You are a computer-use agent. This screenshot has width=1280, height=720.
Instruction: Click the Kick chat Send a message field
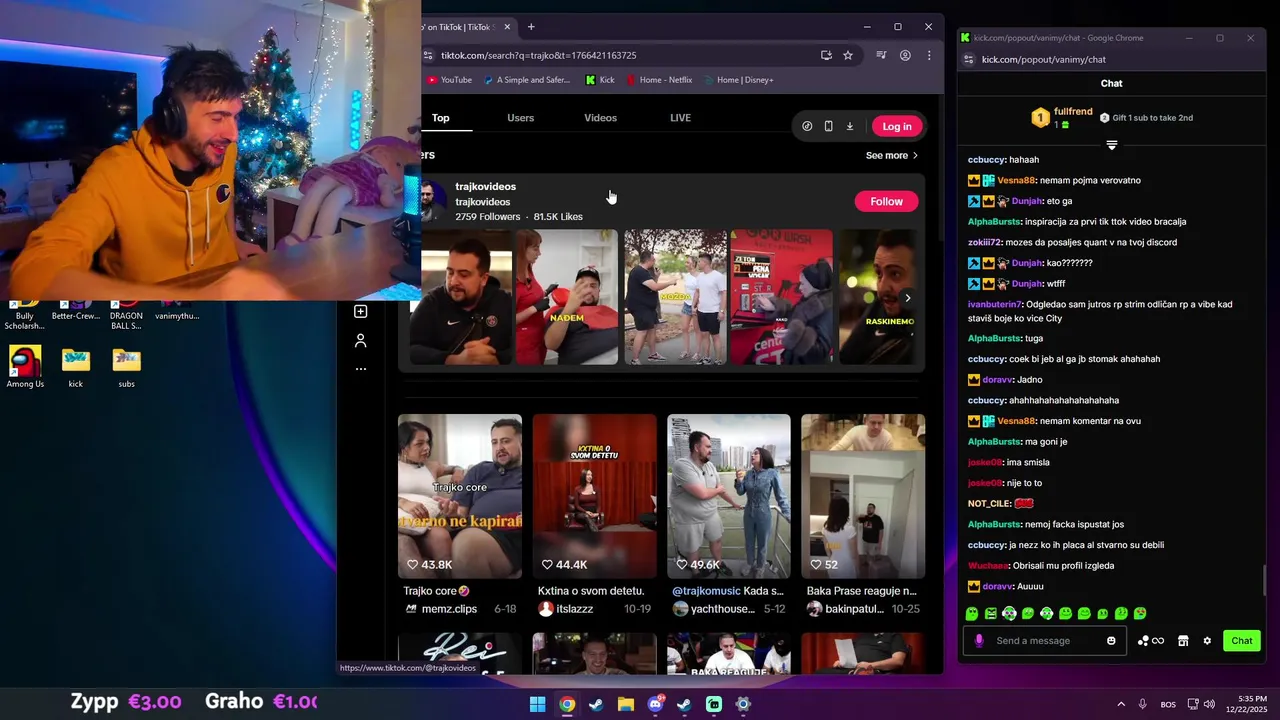pyautogui.click(x=1047, y=641)
